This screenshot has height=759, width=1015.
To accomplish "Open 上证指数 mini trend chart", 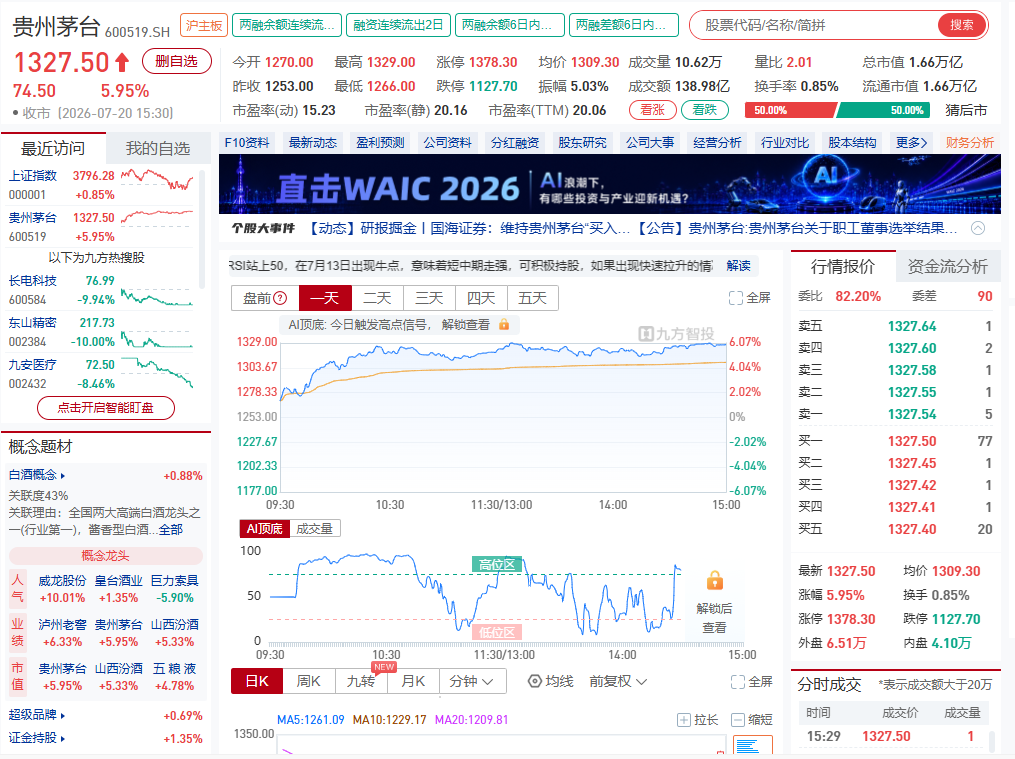I will 157,179.
